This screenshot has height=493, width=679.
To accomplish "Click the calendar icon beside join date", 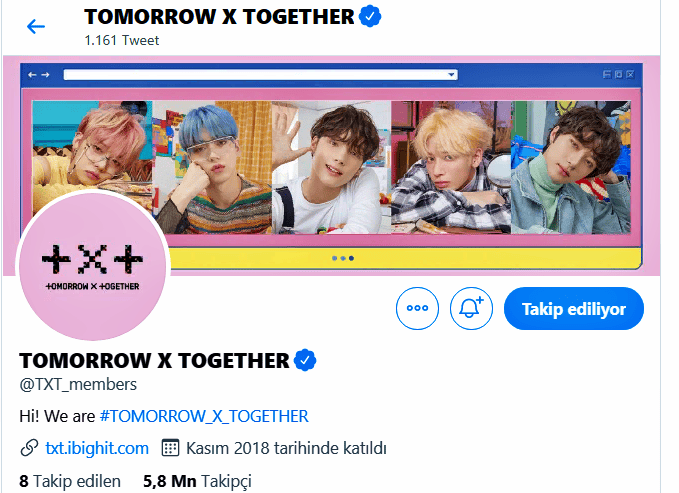I will [170, 448].
